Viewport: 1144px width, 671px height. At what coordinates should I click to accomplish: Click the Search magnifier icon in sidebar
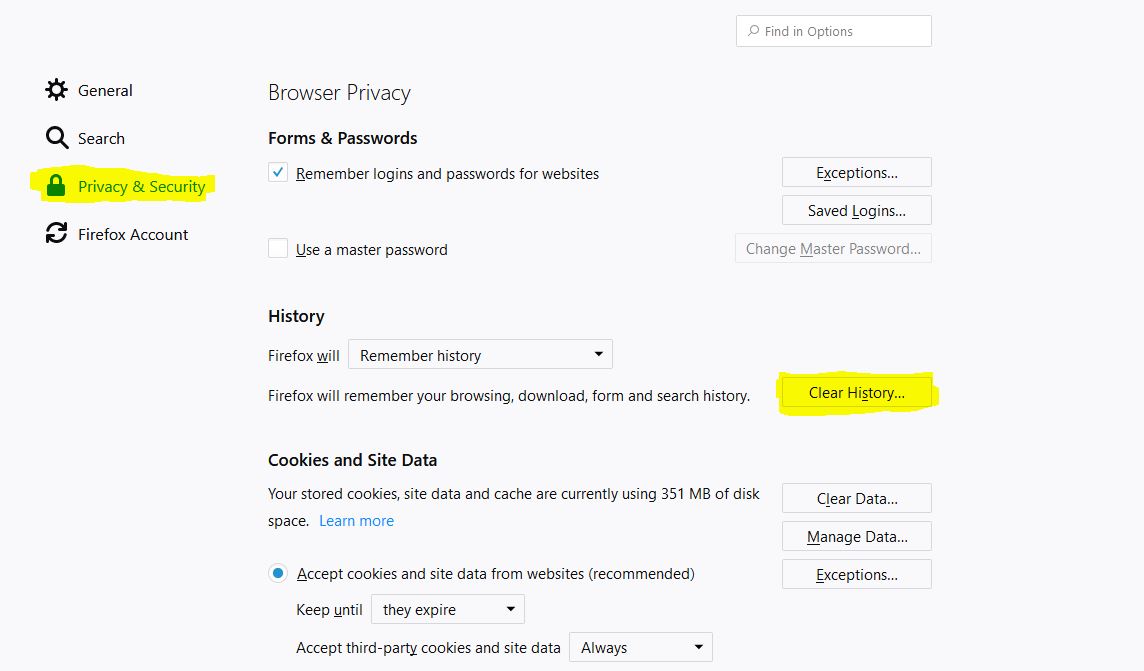pyautogui.click(x=56, y=138)
